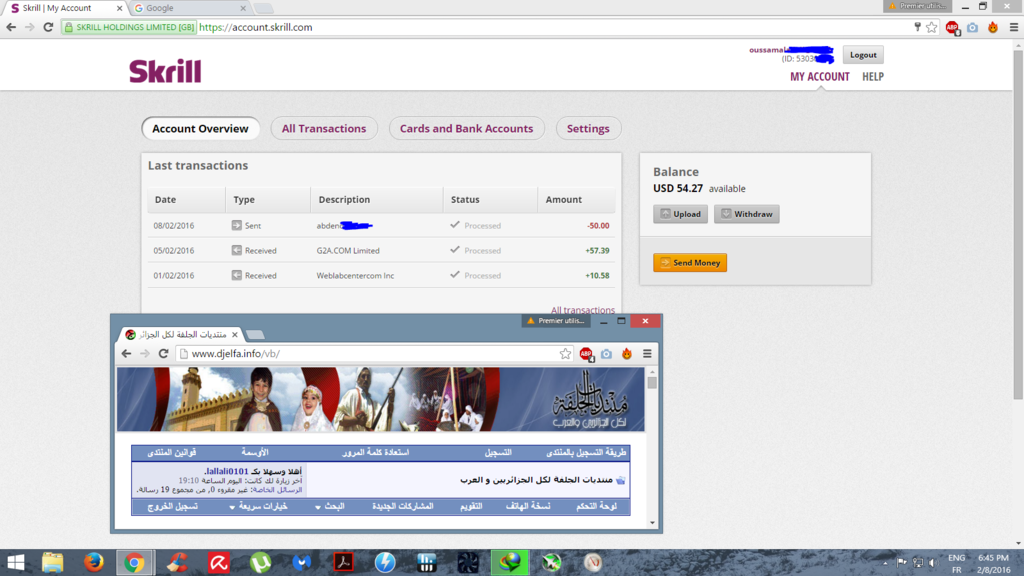Bookmark the djelfa.info page with the star

click(565, 353)
